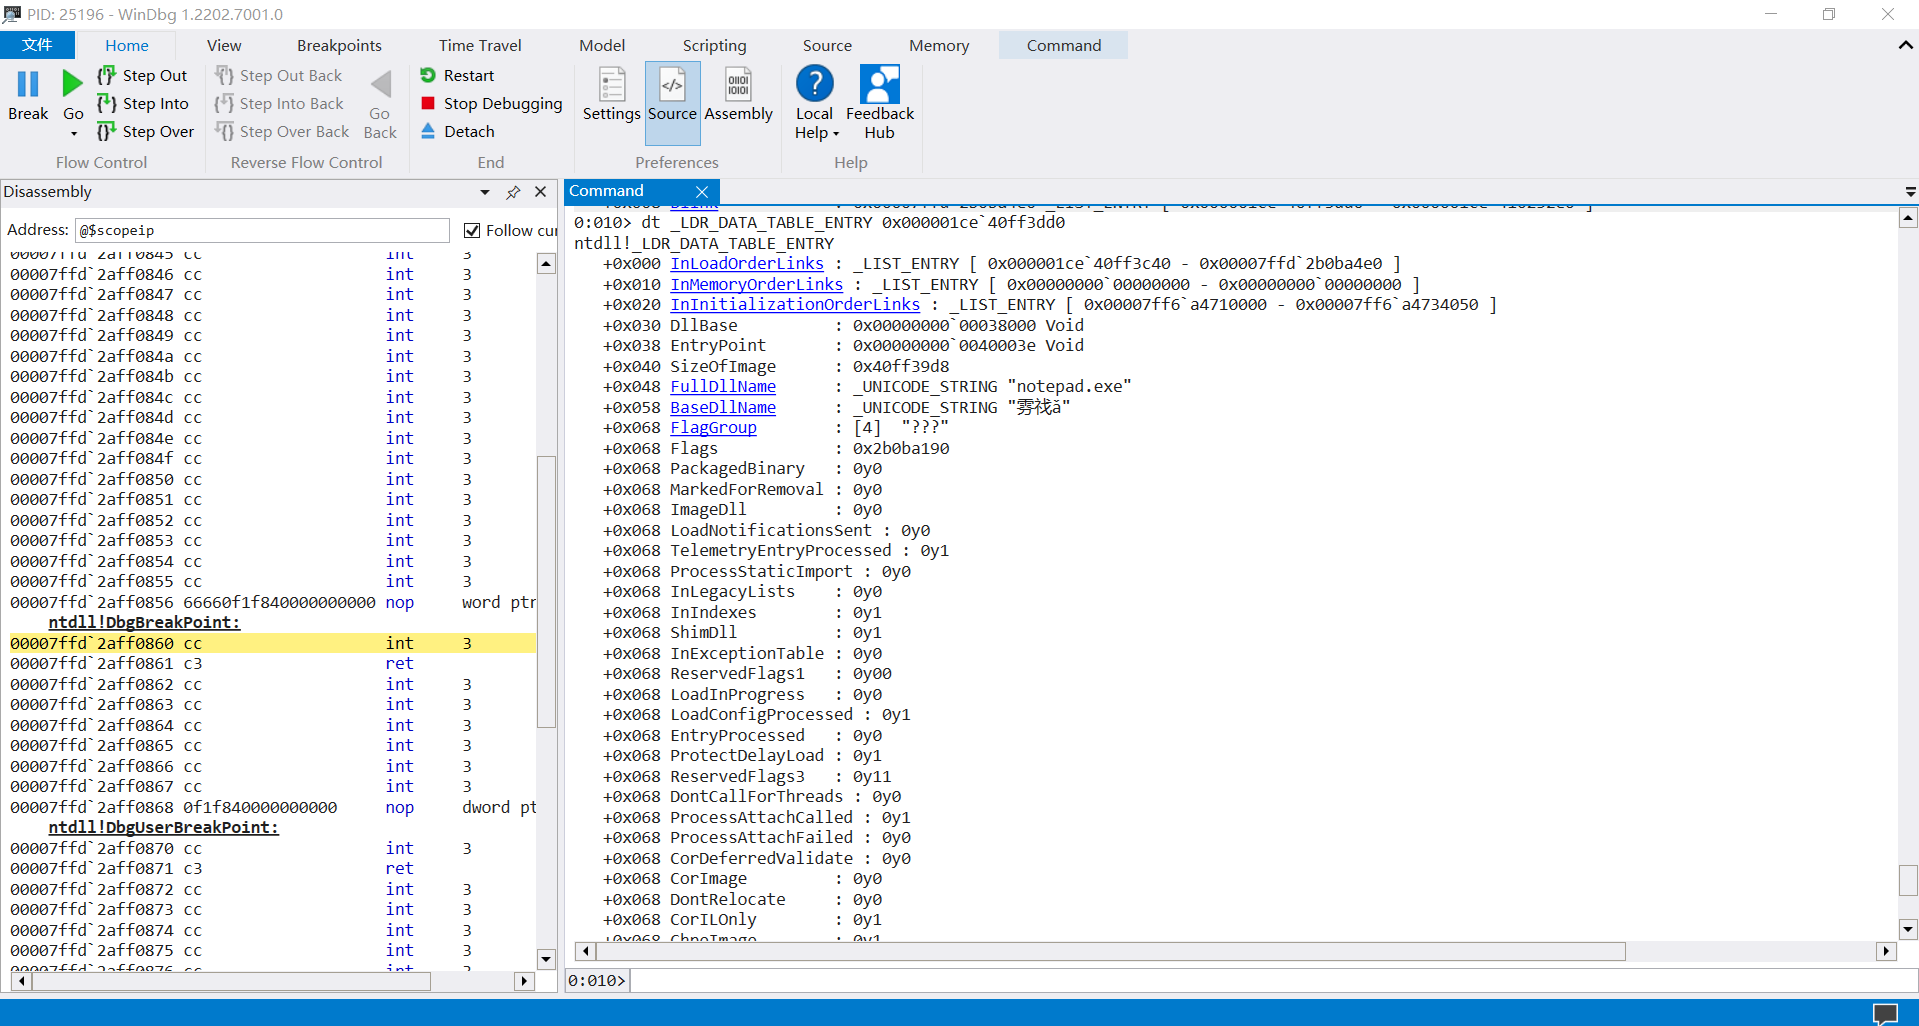This screenshot has width=1919, height=1026.
Task: Click the InLoadOrderLinks link
Action: (x=747, y=263)
